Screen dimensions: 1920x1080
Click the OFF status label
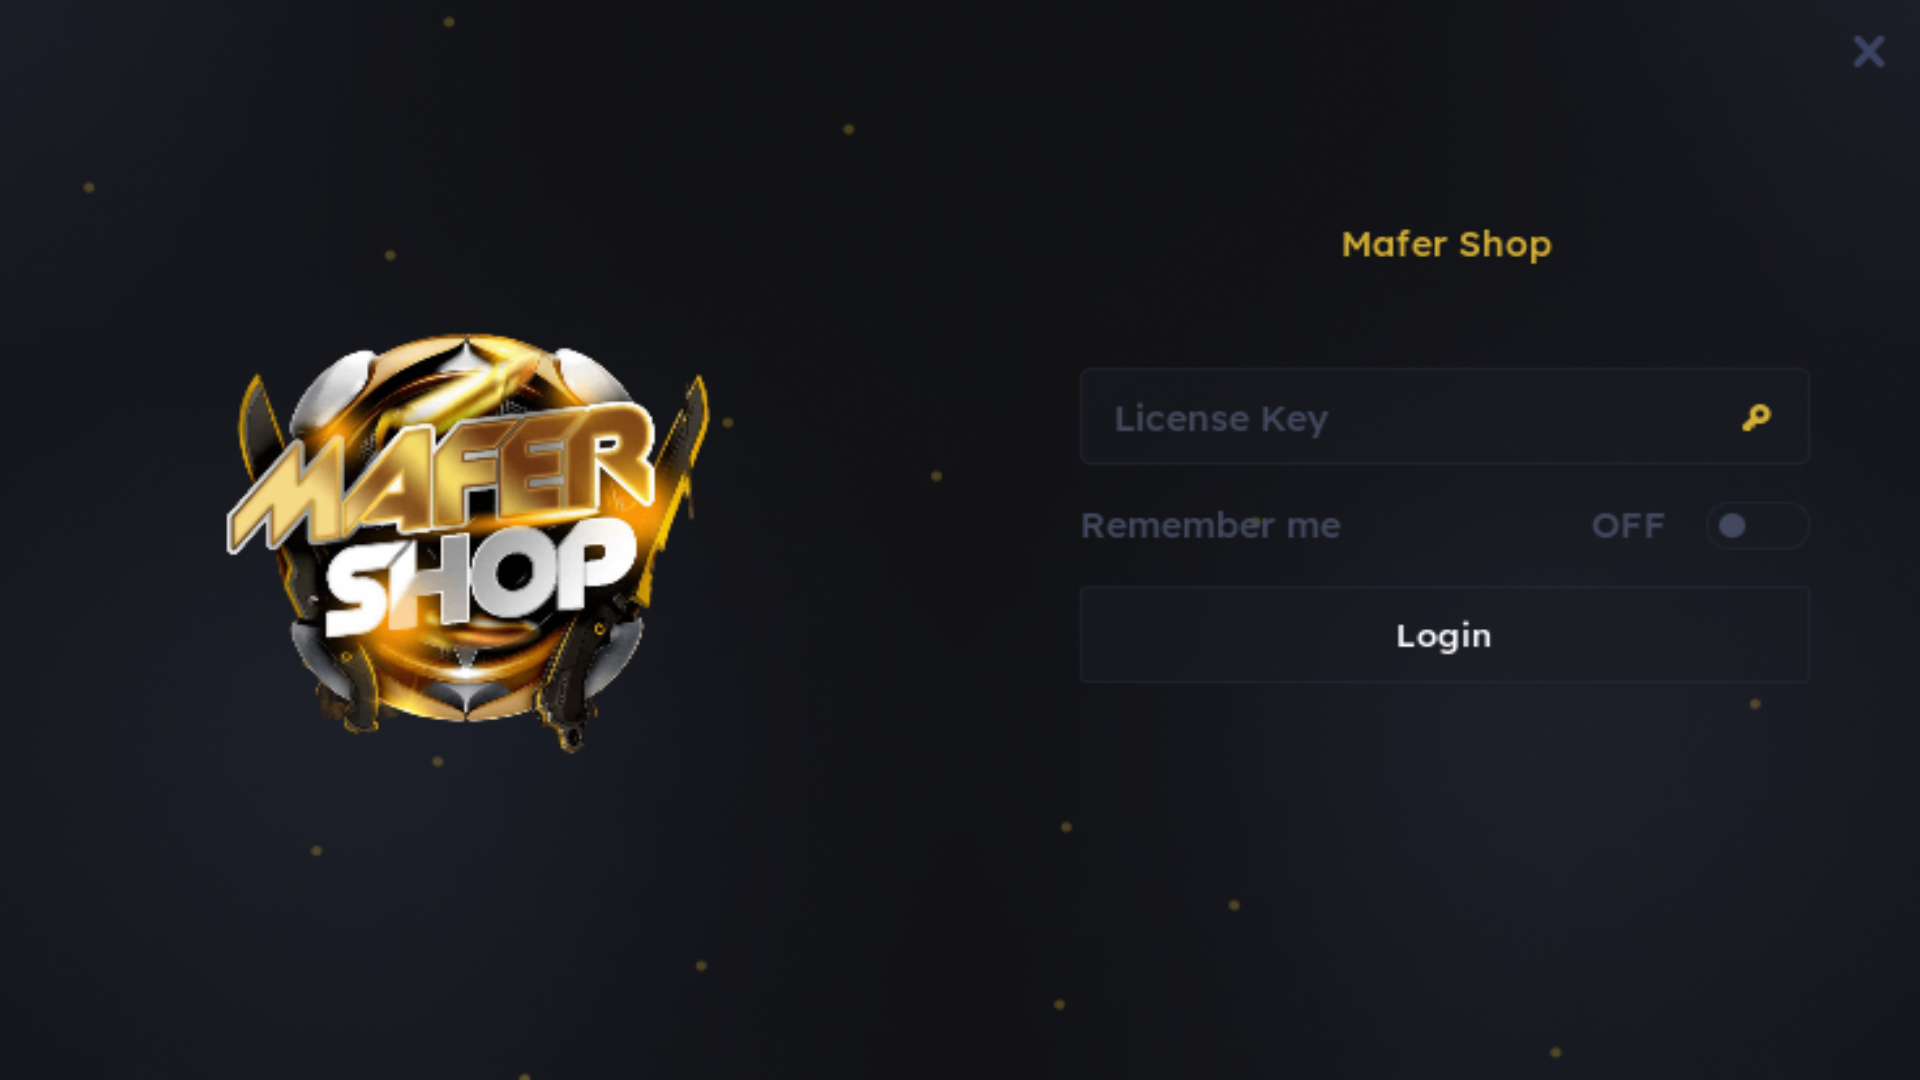point(1628,526)
